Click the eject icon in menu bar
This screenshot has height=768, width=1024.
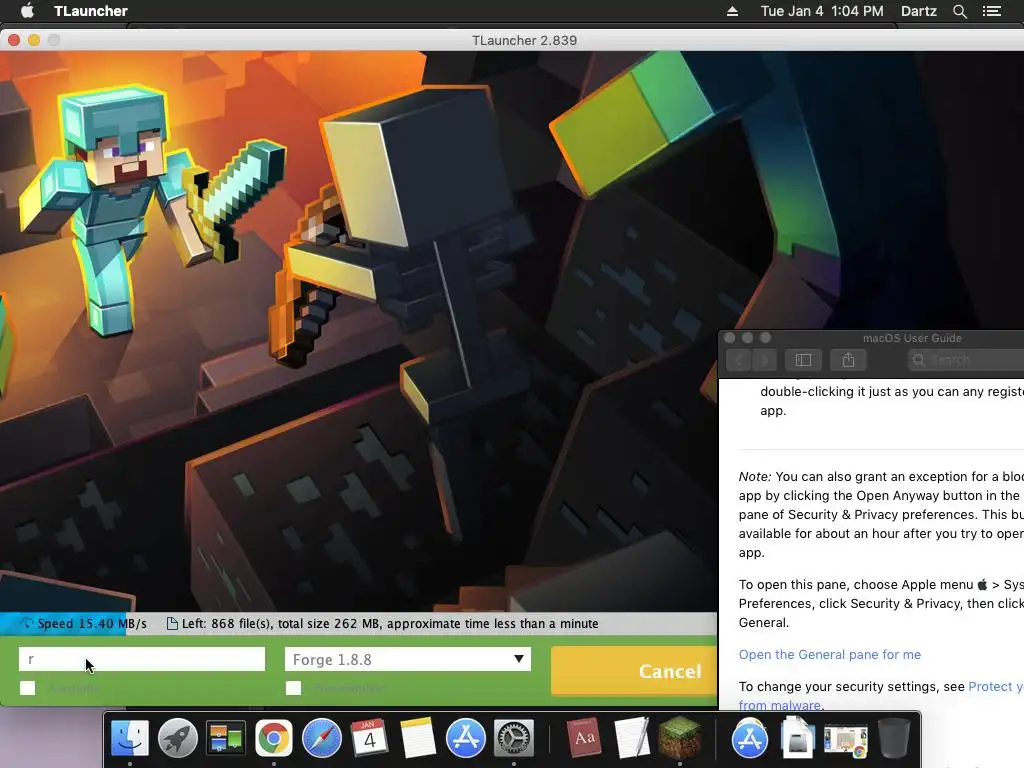coord(732,11)
